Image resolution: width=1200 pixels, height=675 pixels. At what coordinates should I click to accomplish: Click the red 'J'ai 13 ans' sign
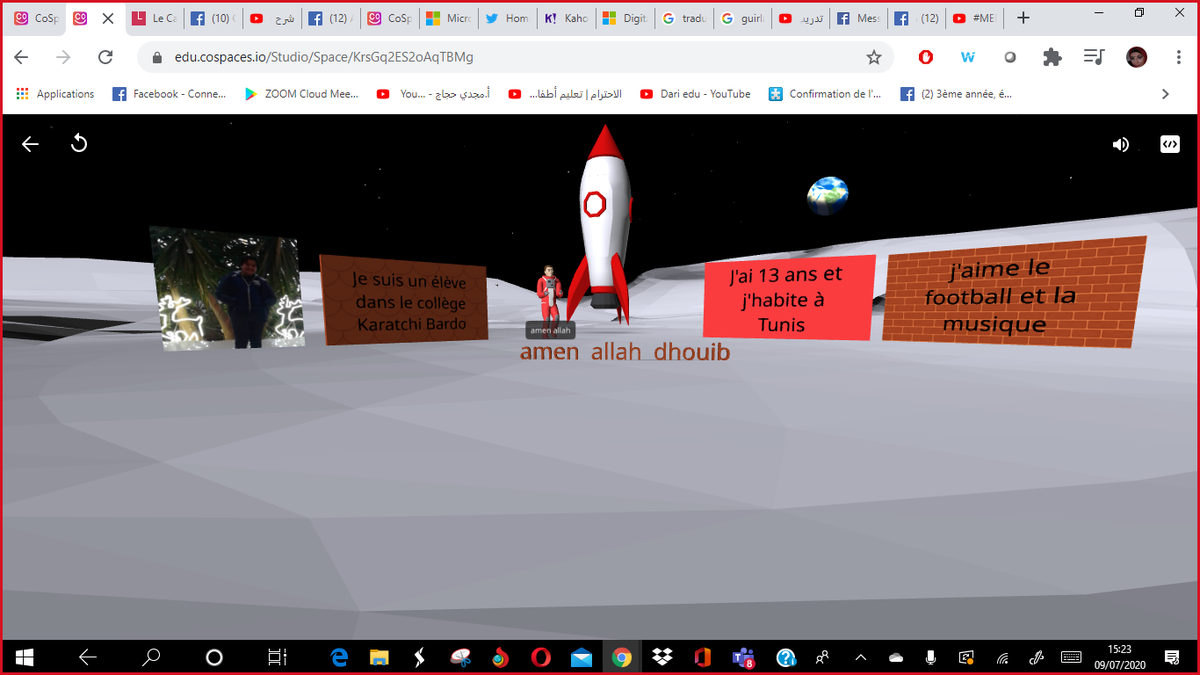788,297
